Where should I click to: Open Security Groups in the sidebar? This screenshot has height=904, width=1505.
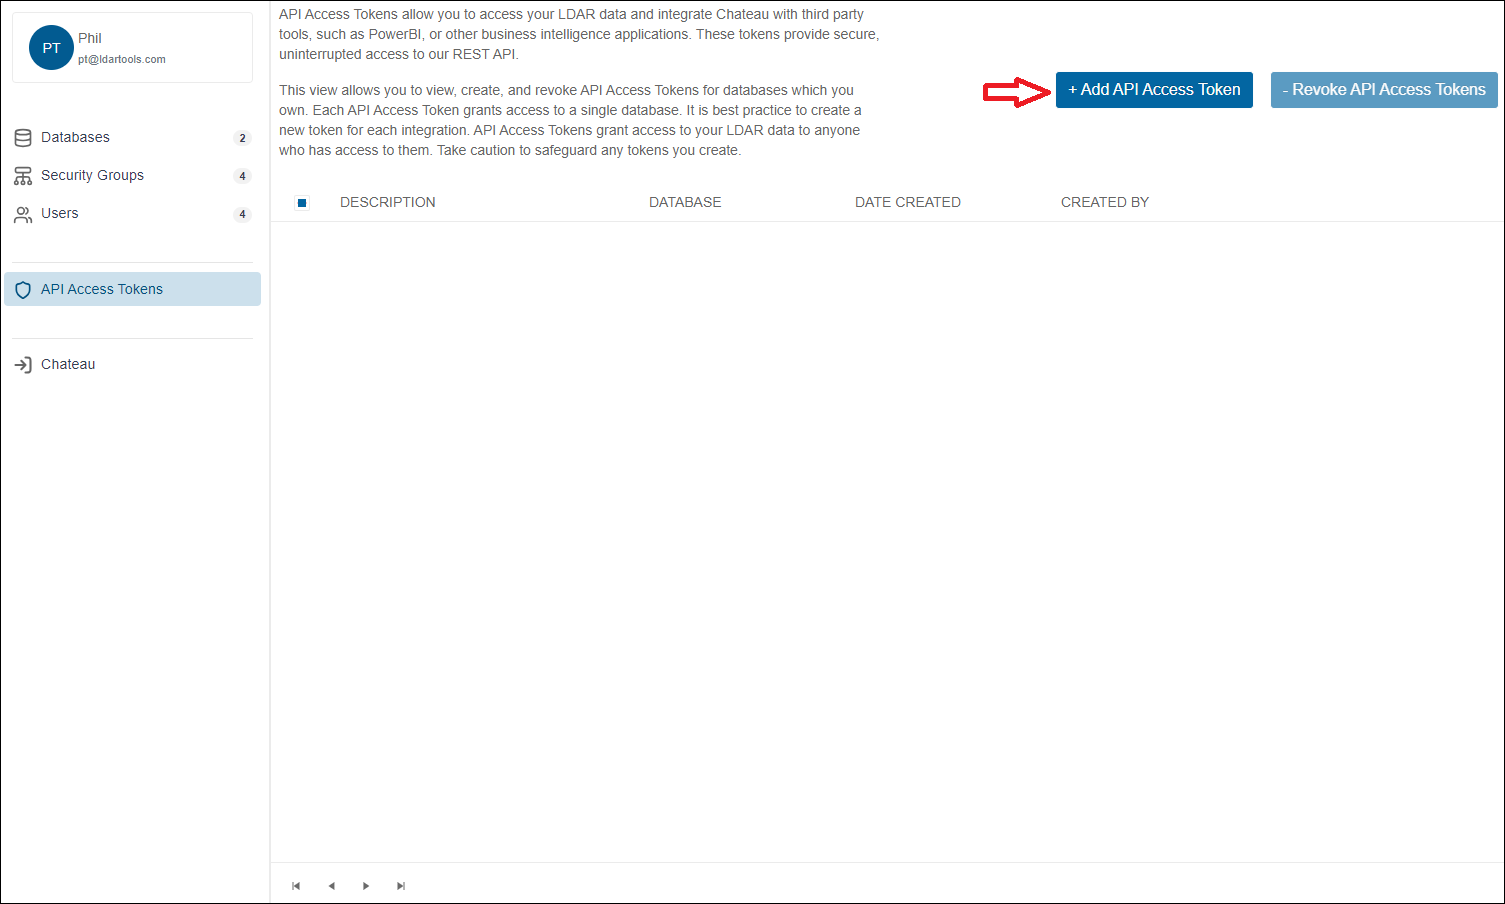[x=92, y=176]
